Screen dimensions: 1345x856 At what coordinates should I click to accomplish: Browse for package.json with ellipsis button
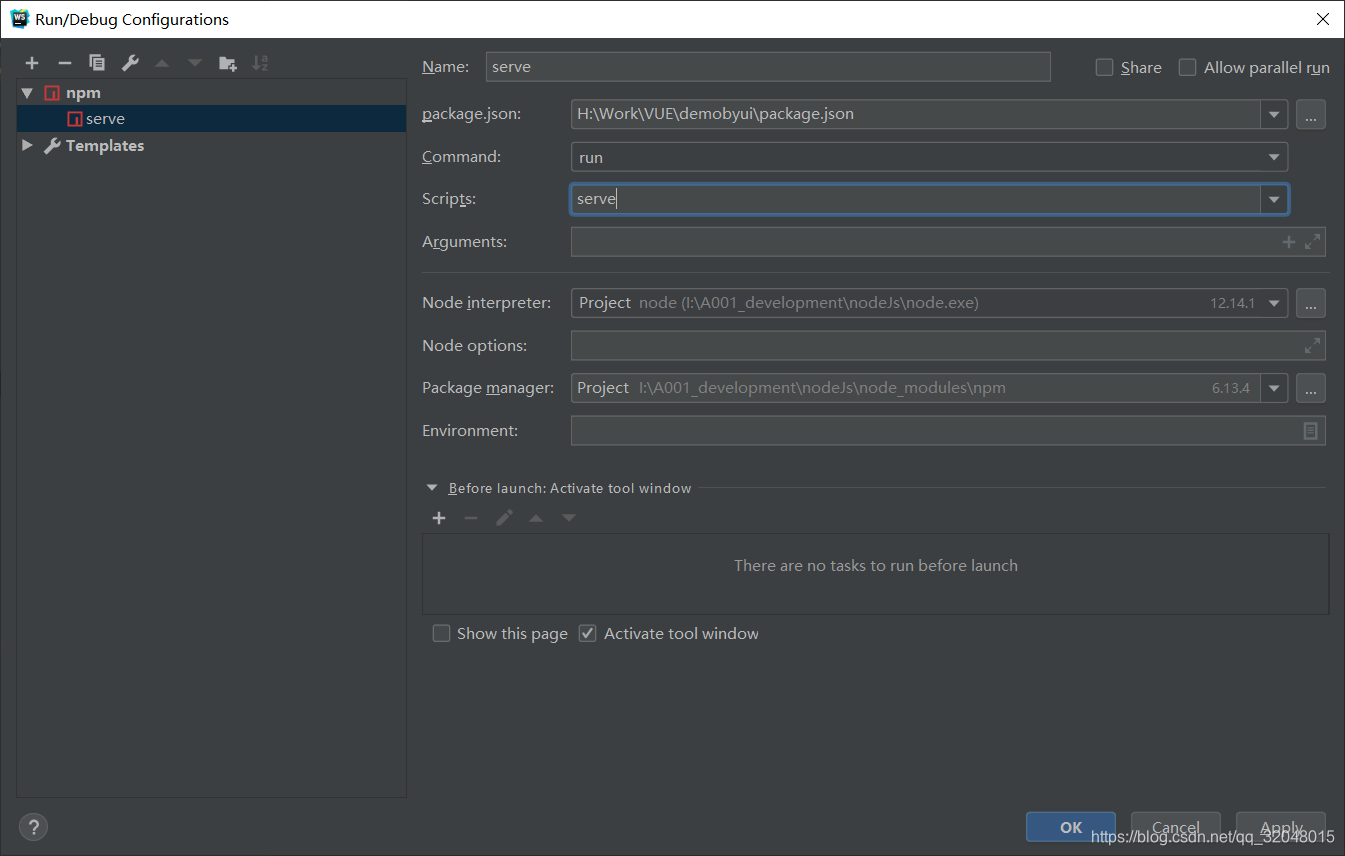1311,115
